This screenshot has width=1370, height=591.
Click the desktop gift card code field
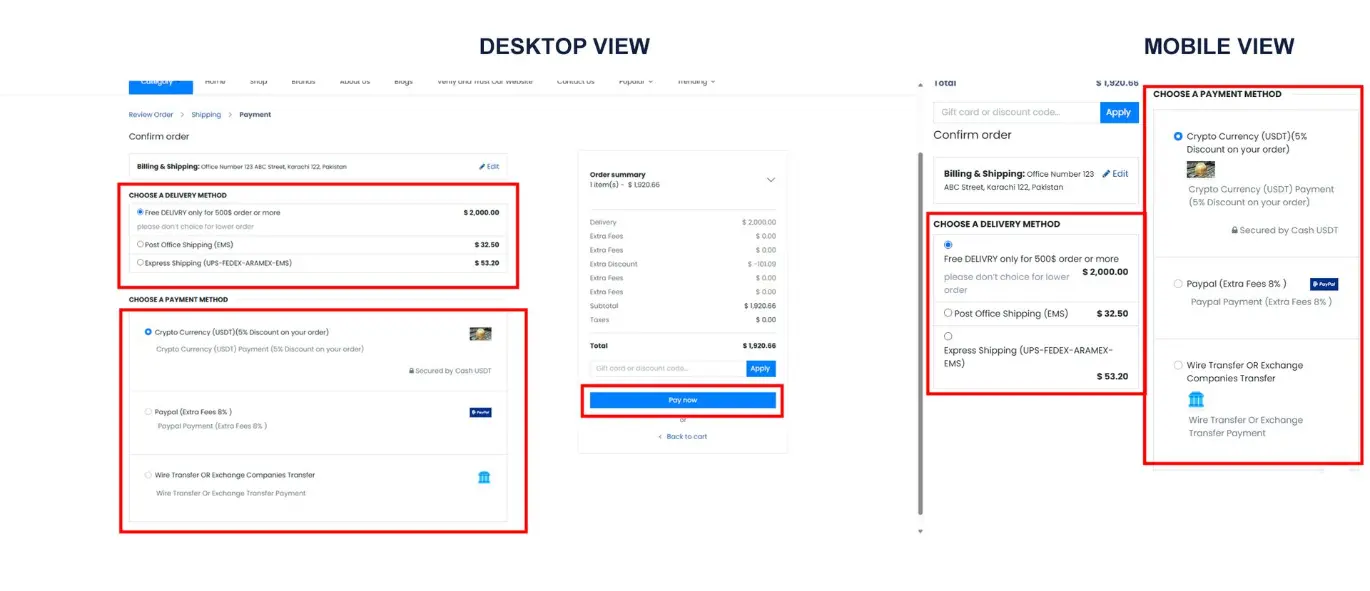point(667,369)
